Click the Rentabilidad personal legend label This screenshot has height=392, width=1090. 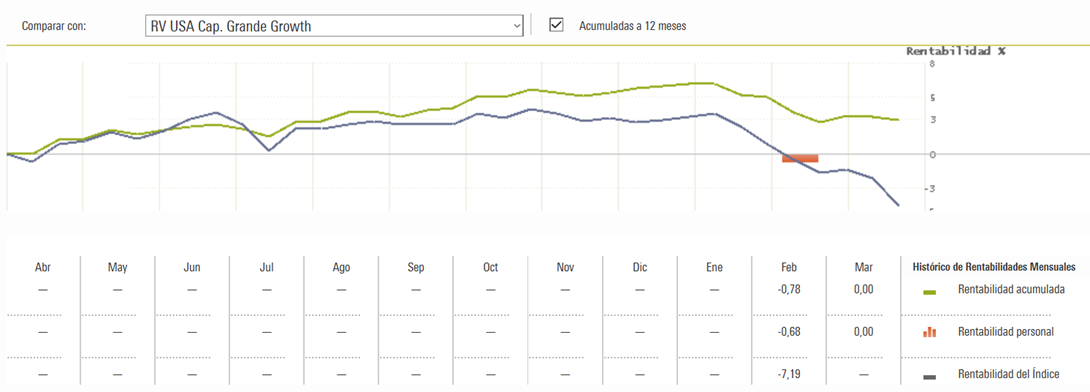[1006, 332]
